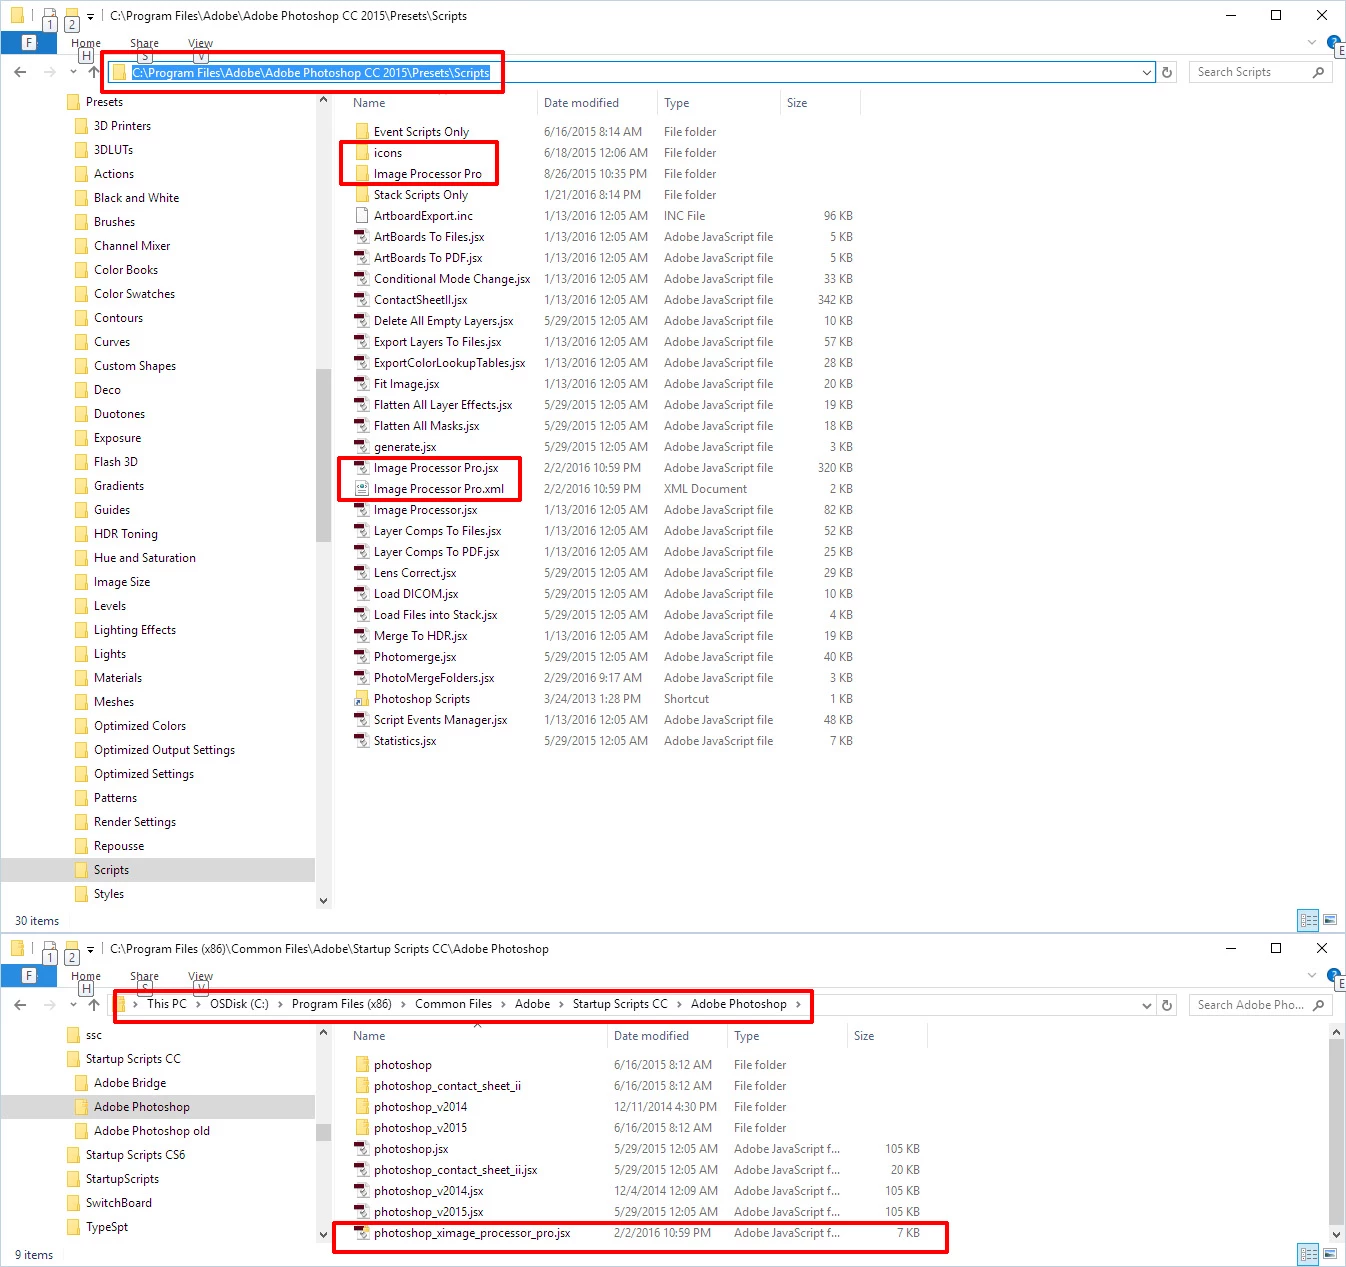The height and width of the screenshot is (1267, 1346).
Task: Click top tree scrollbar down arrow
Action: pos(323,900)
